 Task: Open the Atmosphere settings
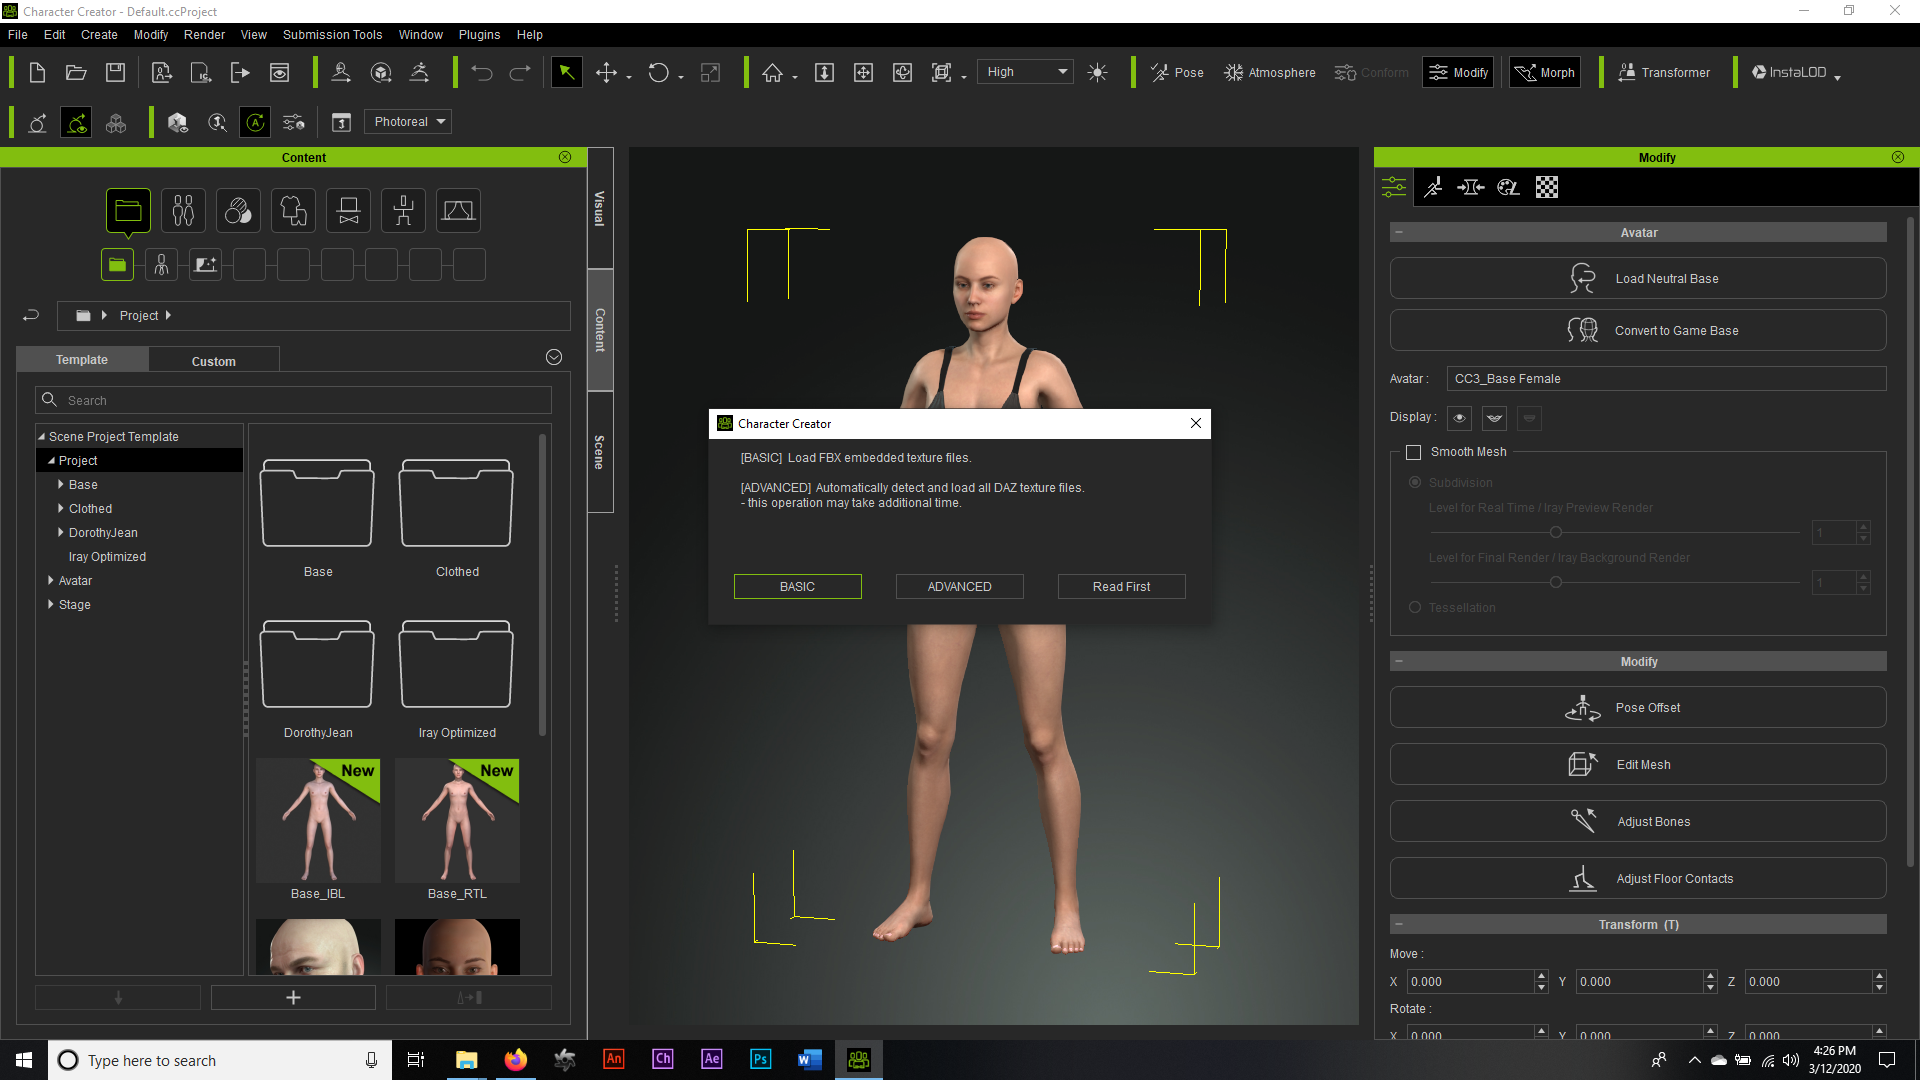[x=1270, y=72]
